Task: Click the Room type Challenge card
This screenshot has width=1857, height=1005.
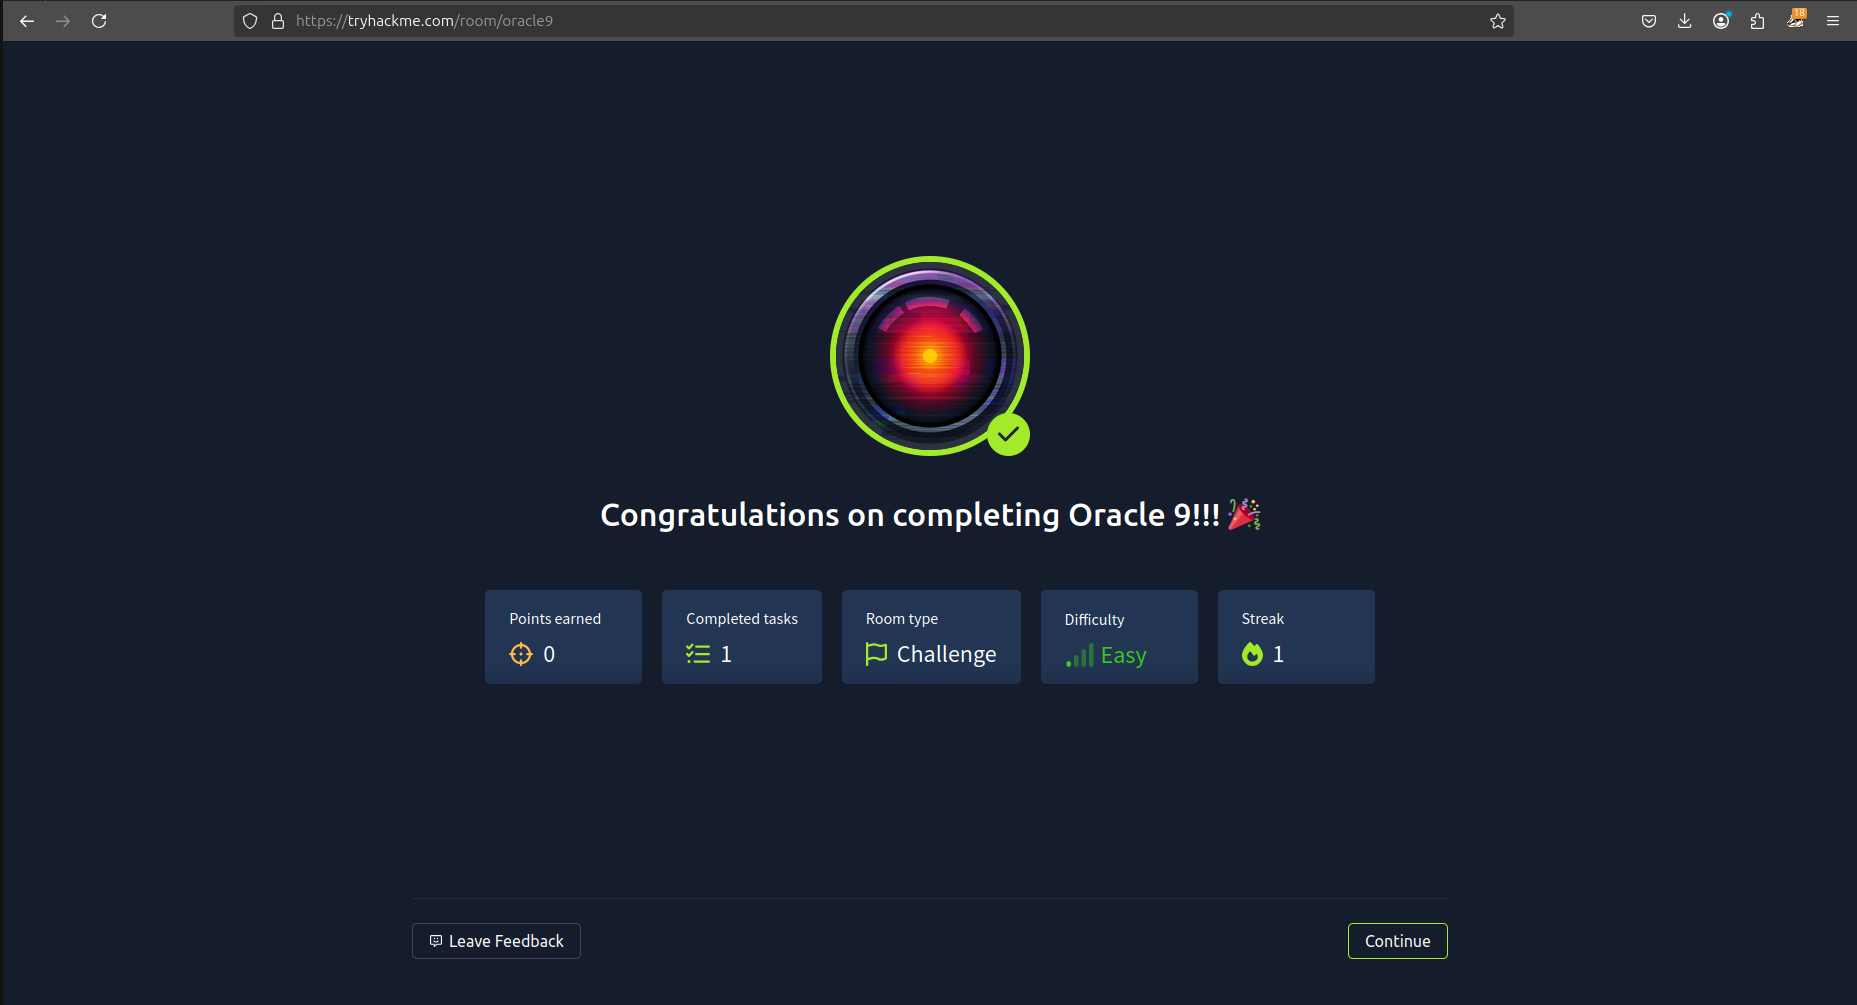Action: coord(931,637)
